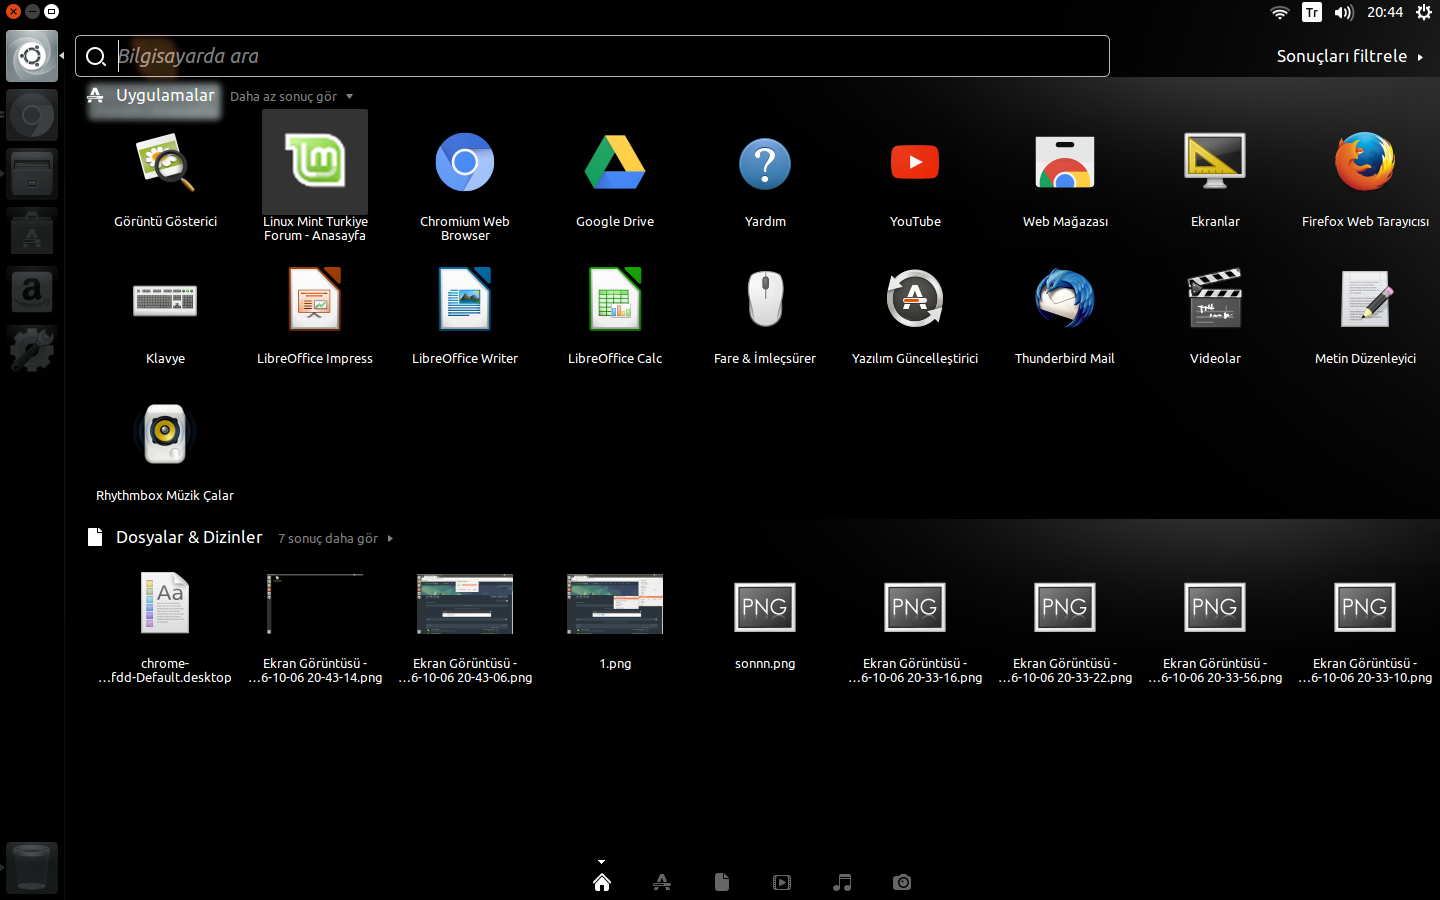The width and height of the screenshot is (1440, 900).
Task: Collapse apps with Daha az sonuç gör
Action: pos(291,97)
